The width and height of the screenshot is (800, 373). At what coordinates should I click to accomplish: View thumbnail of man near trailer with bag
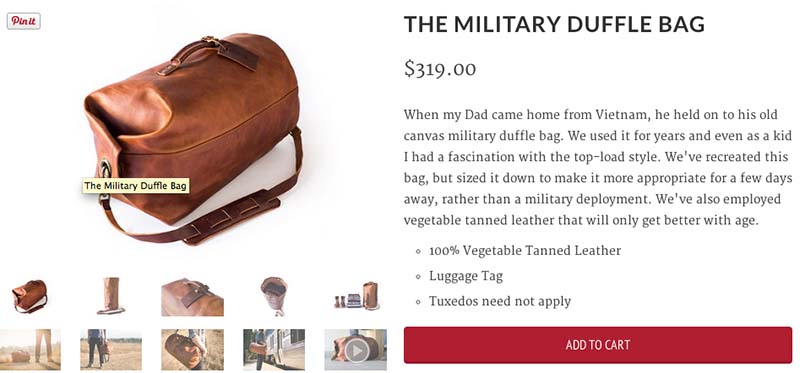(274, 350)
